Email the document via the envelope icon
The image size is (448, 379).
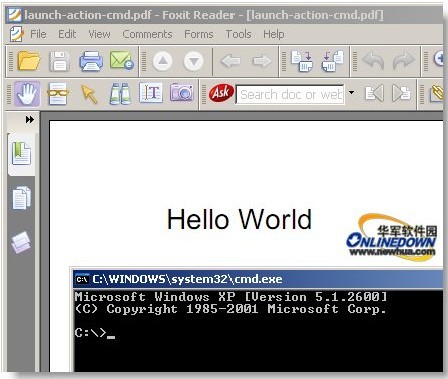122,60
